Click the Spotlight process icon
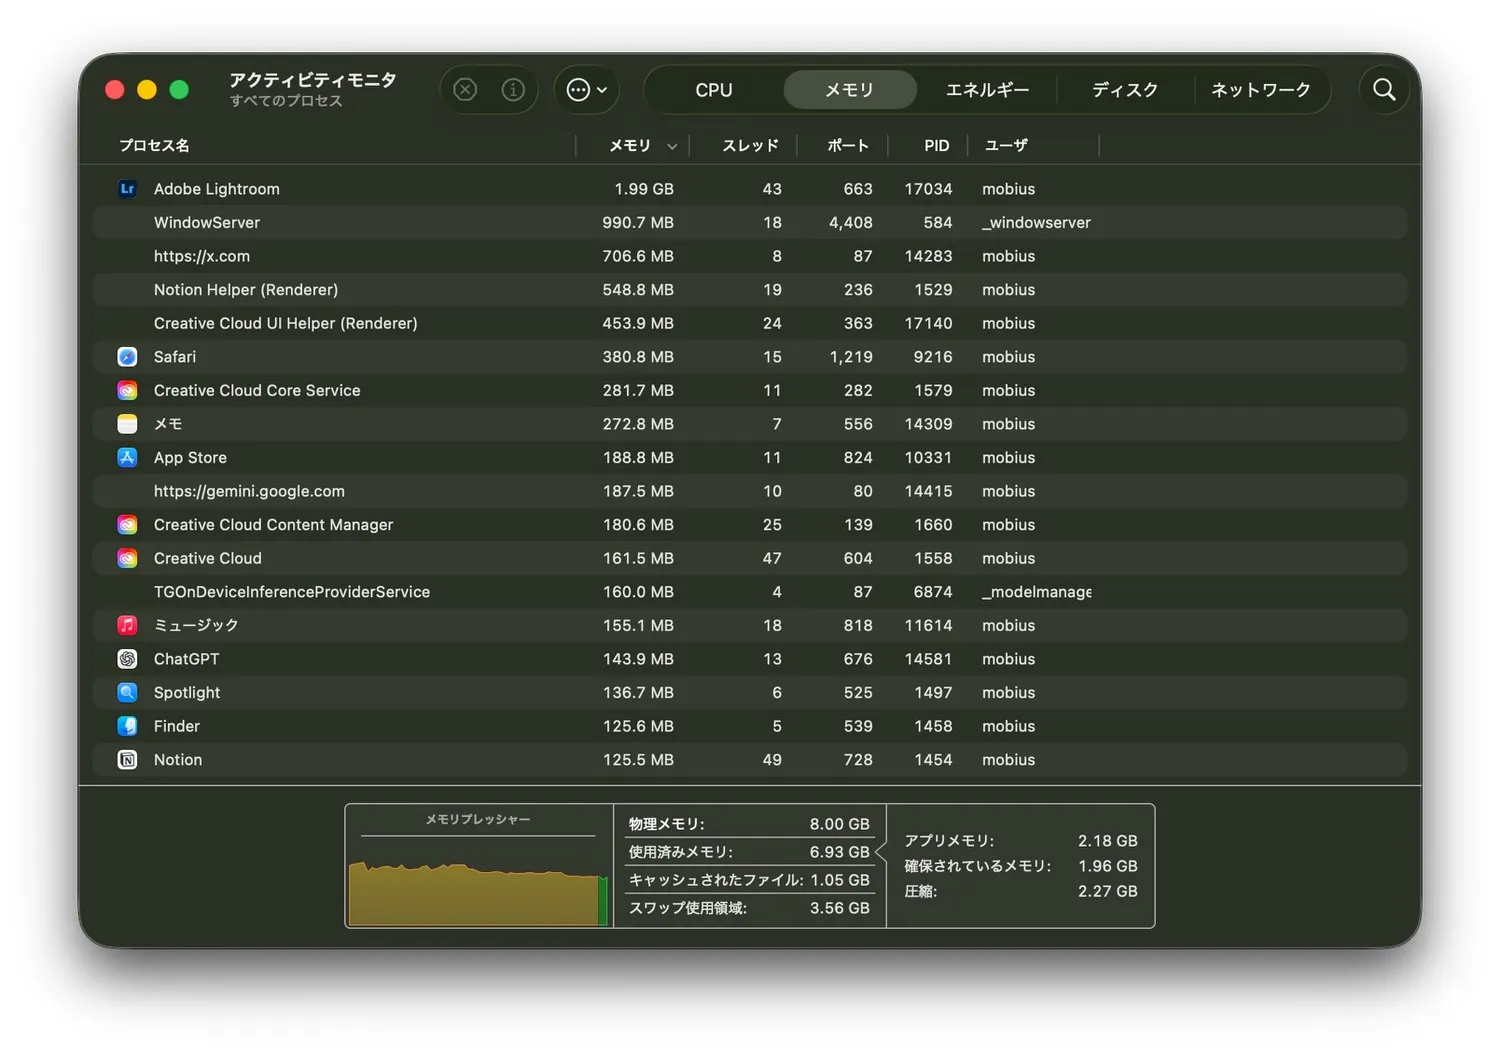Viewport: 1500px width, 1052px height. [127, 692]
